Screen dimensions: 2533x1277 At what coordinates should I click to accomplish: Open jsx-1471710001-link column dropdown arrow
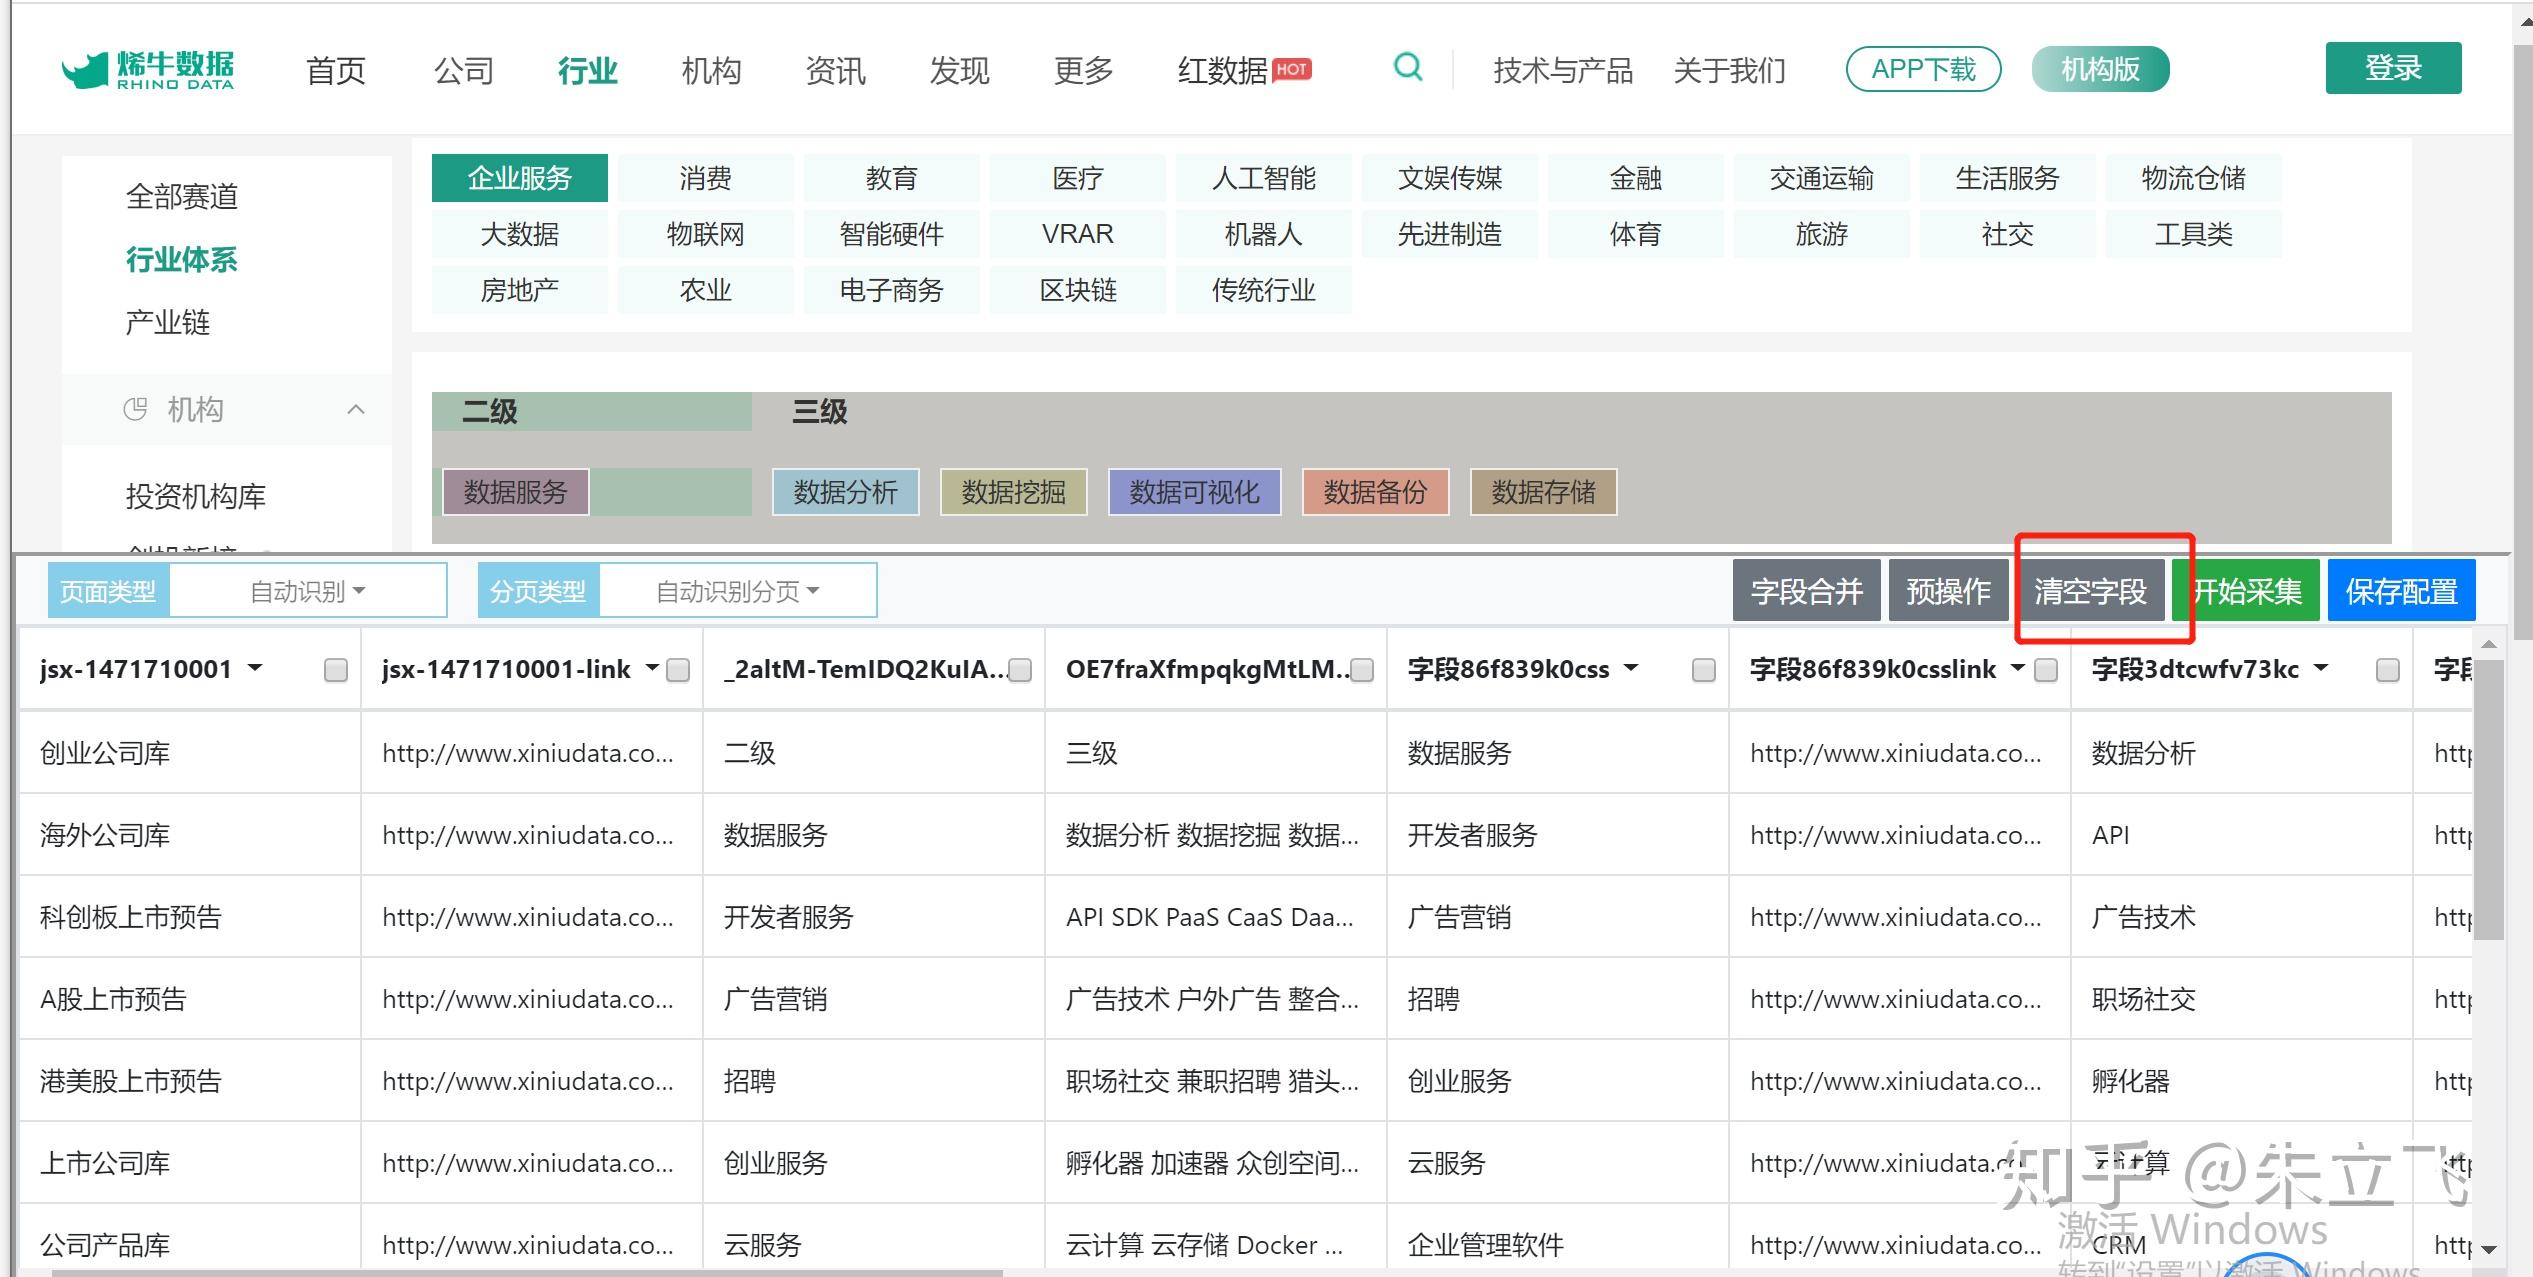(x=652, y=668)
